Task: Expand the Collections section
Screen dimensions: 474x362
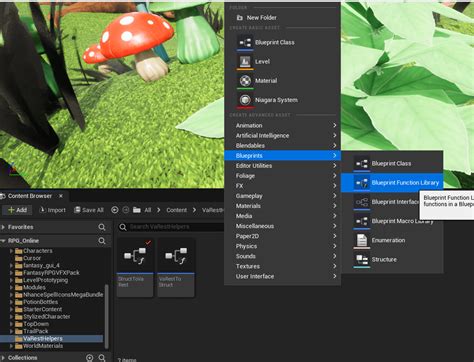Action: 3,358
